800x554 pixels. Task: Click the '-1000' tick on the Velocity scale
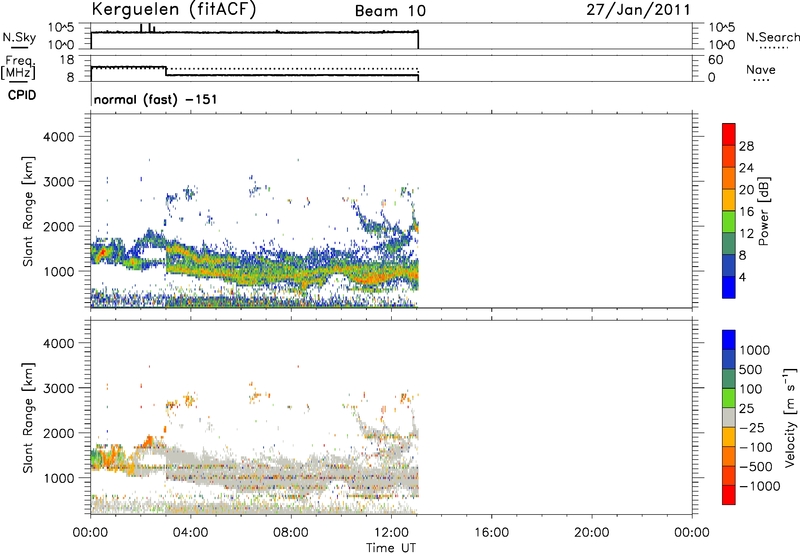760,486
